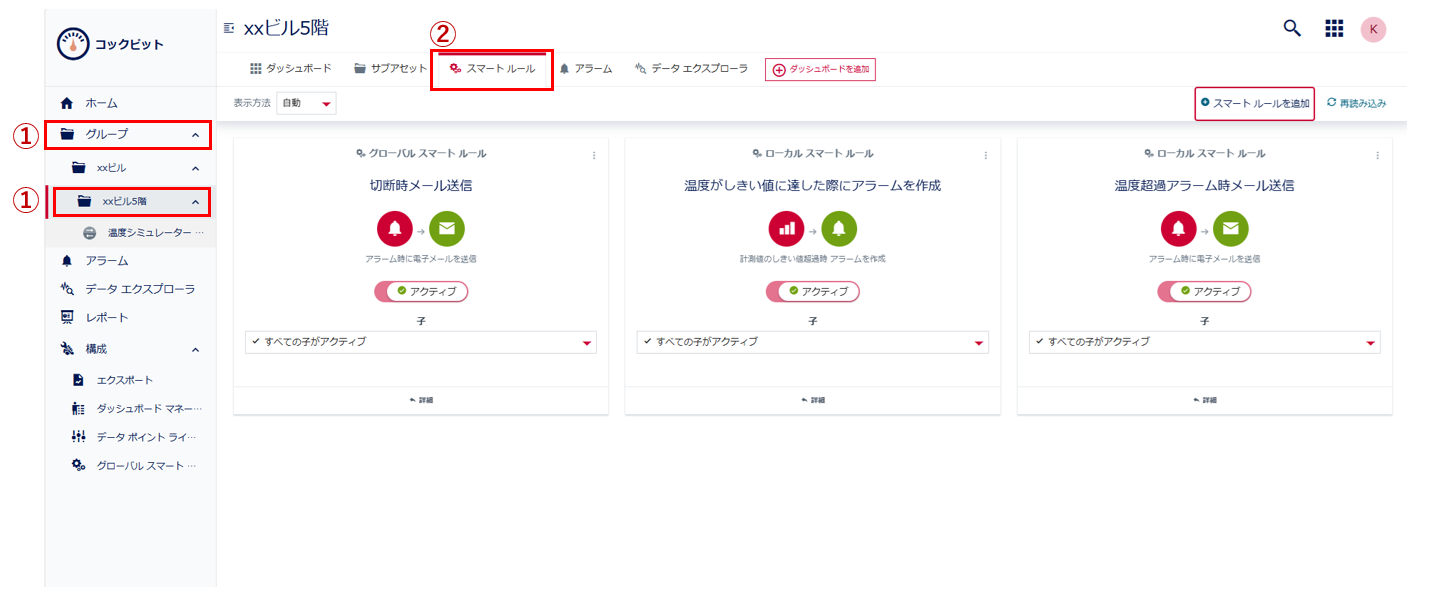Click the red bar-chart icon in the middle card
This screenshot has height=615, width=1437.
click(786, 229)
